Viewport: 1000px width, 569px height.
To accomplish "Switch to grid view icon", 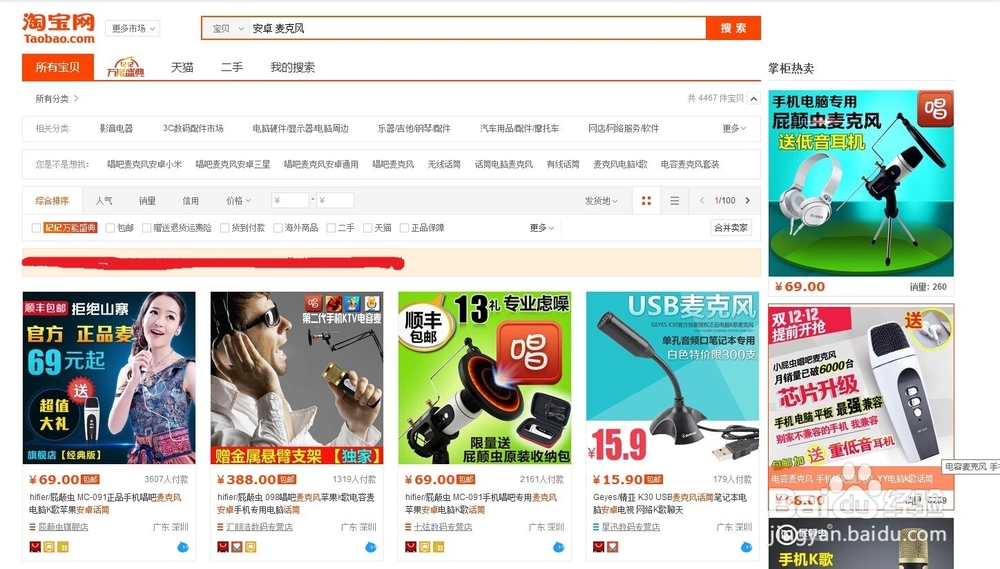I will pos(646,201).
